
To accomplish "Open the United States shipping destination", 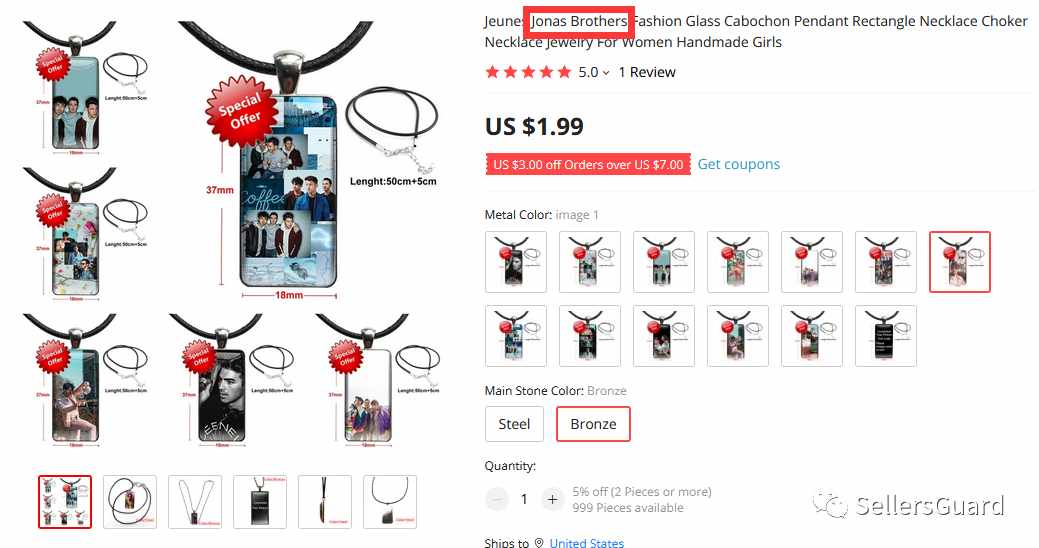I will (586, 543).
